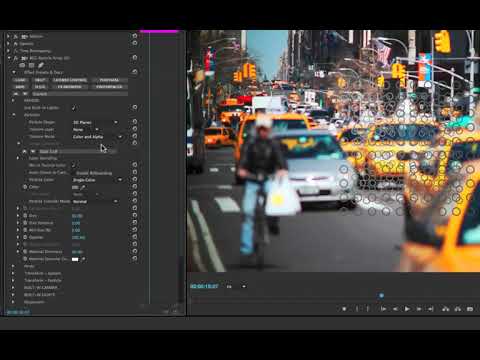Pick Color with the eyedropper icon
This screenshot has width=480, height=360.
(83, 187)
